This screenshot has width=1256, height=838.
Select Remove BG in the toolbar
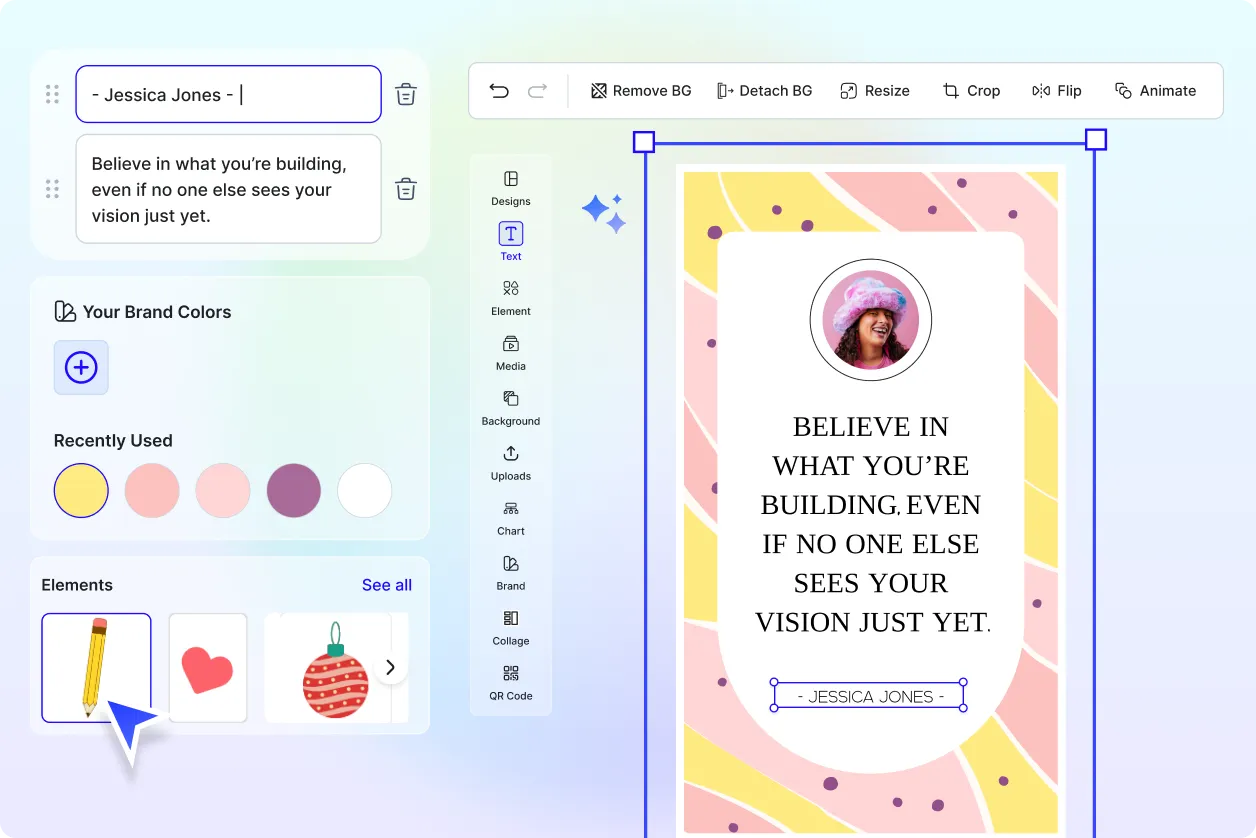pos(641,91)
